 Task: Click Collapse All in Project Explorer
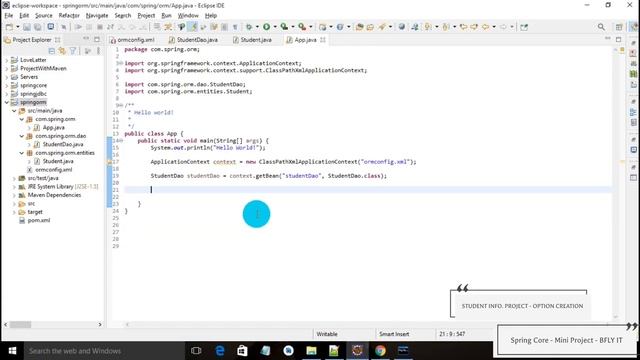51,51
